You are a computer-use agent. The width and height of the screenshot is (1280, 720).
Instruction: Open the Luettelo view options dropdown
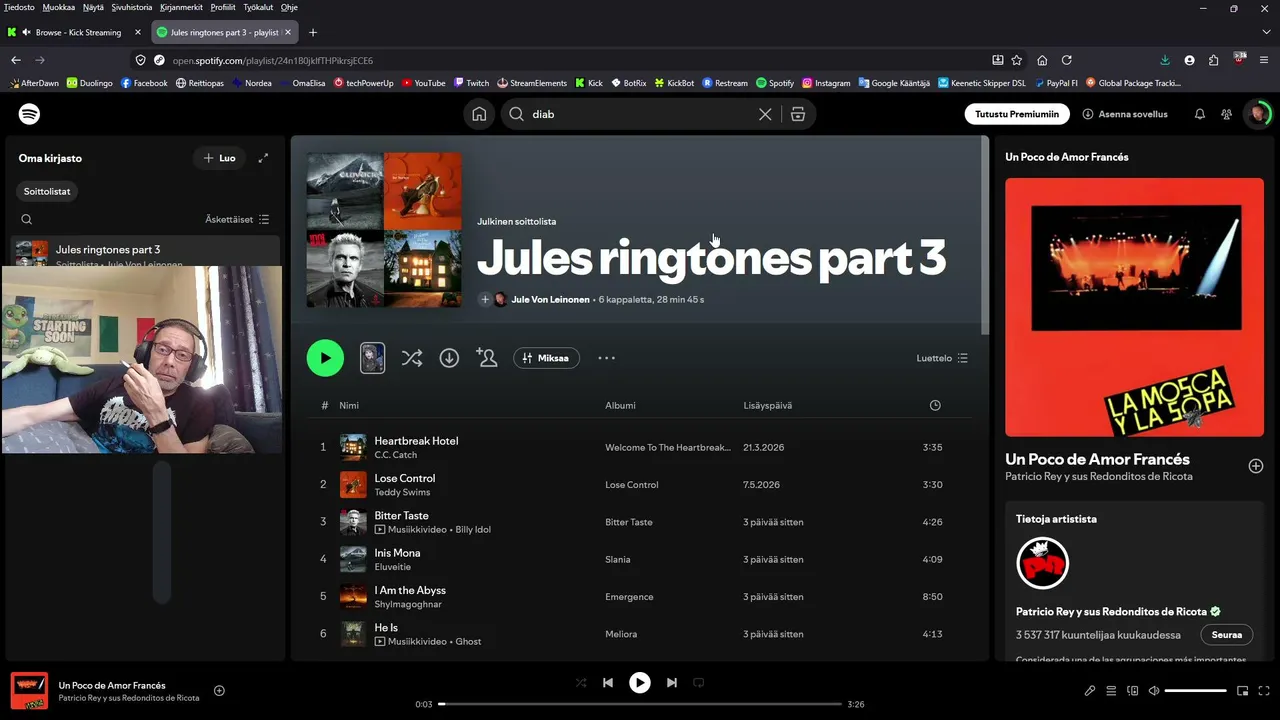(x=942, y=358)
